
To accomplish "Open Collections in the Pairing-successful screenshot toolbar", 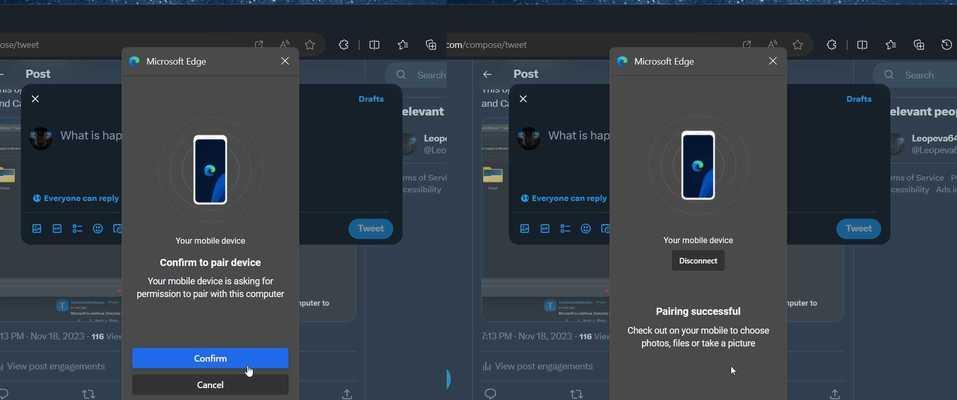I will (919, 45).
